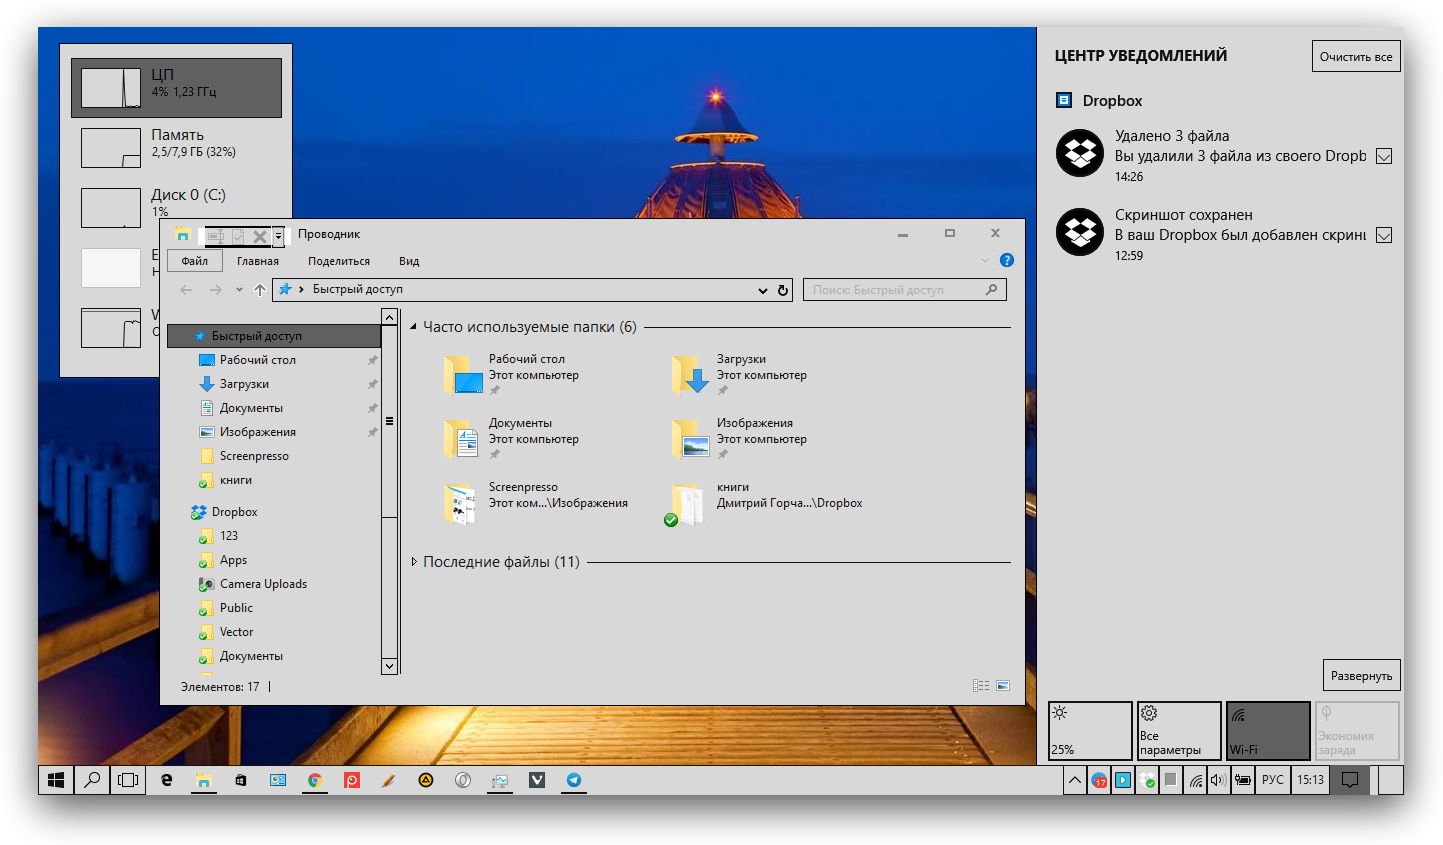Check the 'Скриншот сохранен' notification box

[x=1384, y=235]
